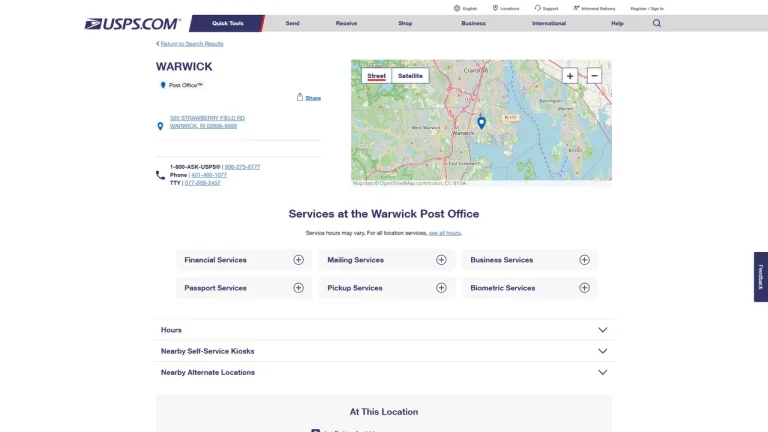Open the International menu
Screen dimensions: 768x432
pyautogui.click(x=549, y=23)
